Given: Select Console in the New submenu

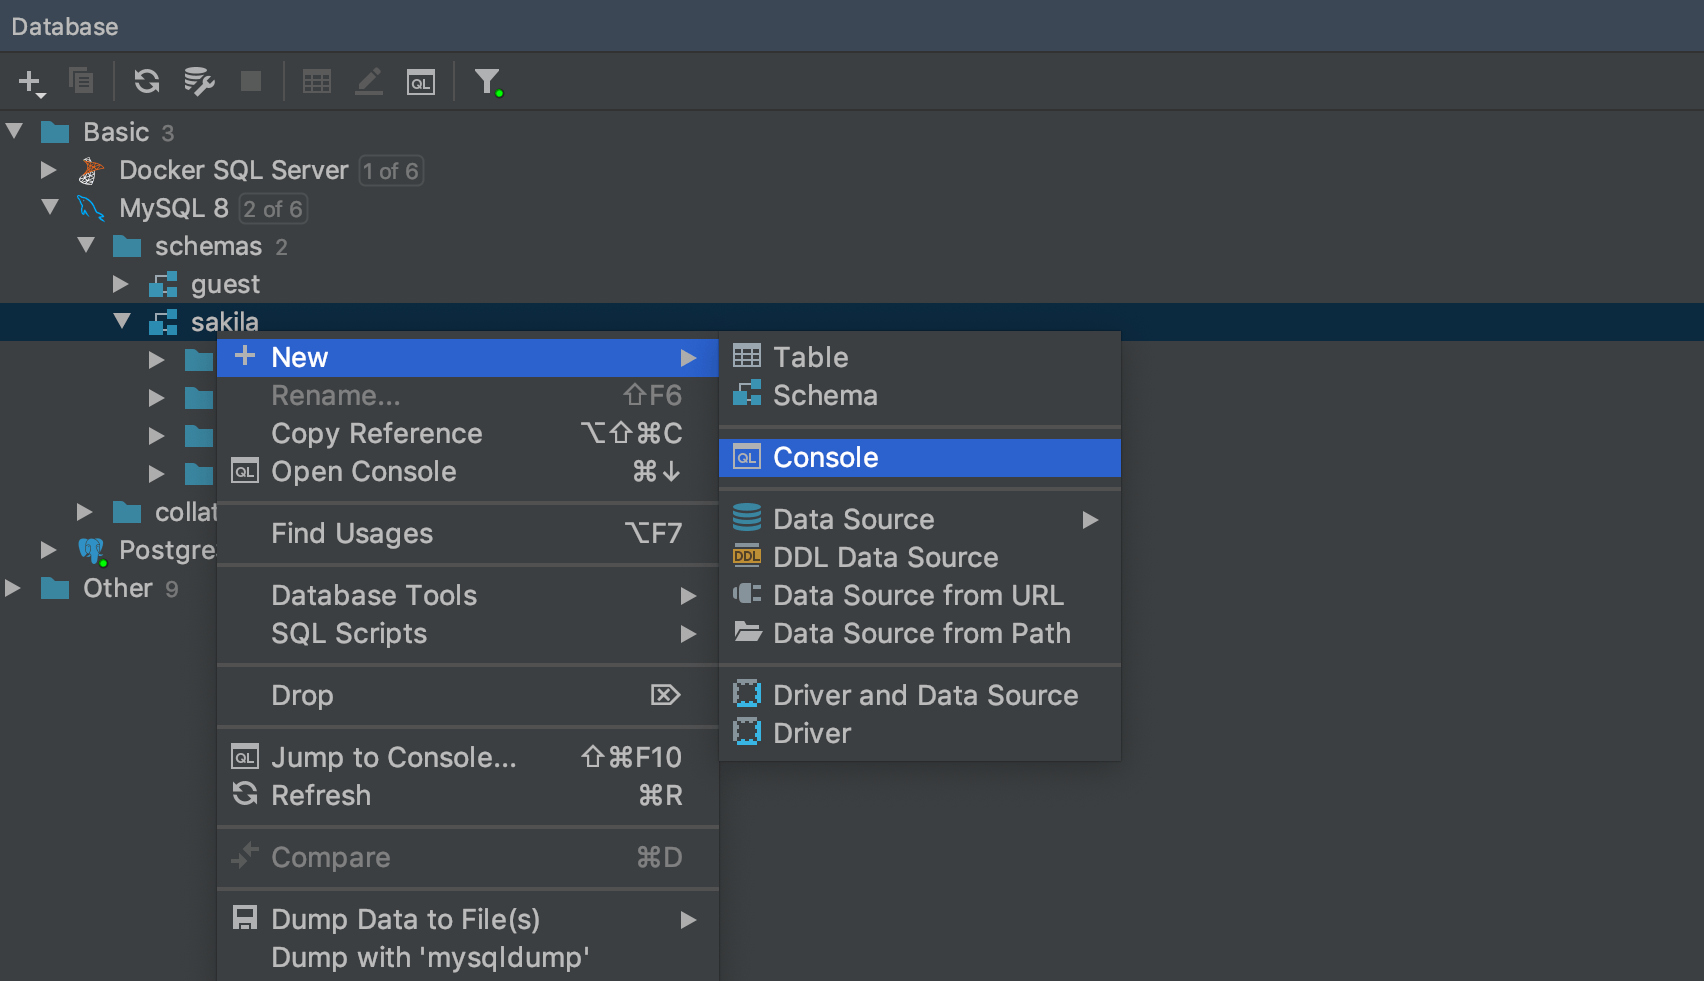Looking at the screenshot, I should [825, 458].
